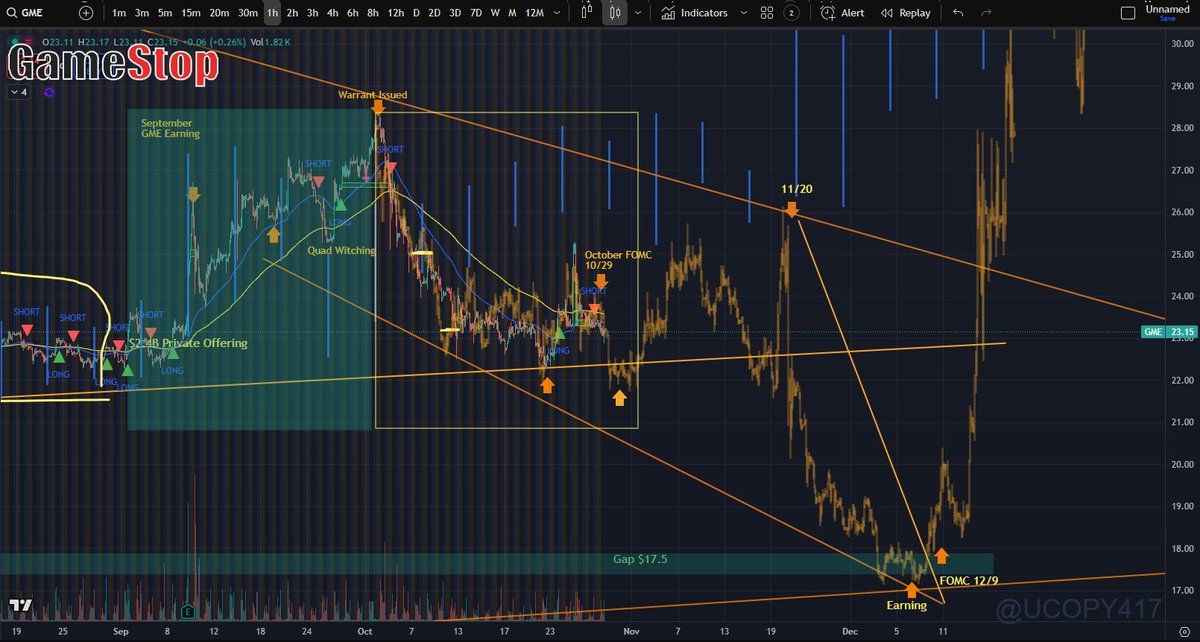Viewport: 1200px width, 642px height.
Task: Switch to the 20m timeframe
Action: pos(219,13)
